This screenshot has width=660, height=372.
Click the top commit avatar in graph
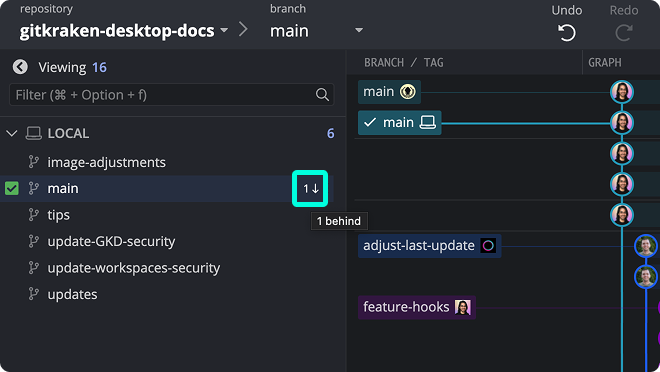622,92
